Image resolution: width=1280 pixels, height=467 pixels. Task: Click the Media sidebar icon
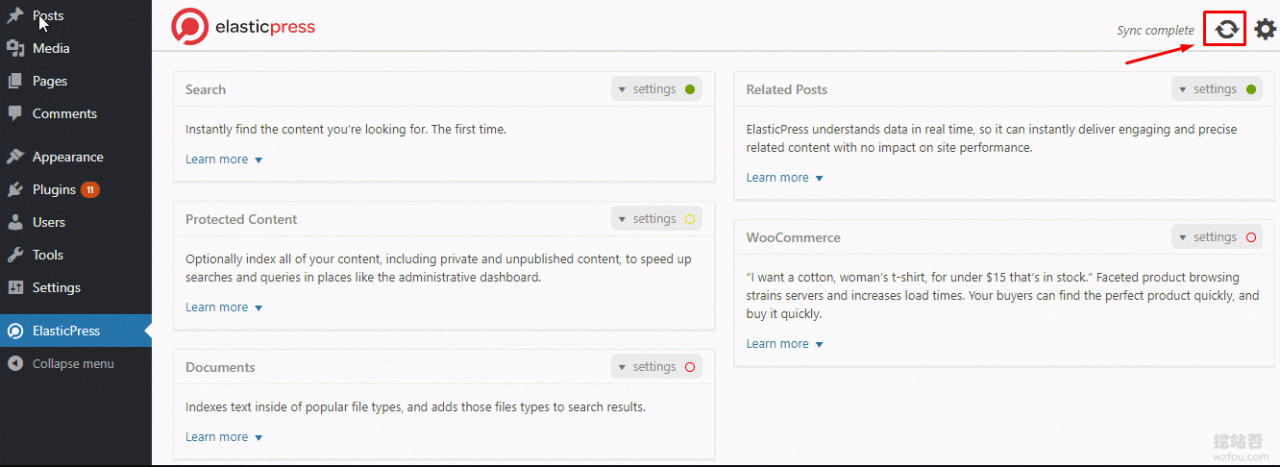[x=15, y=48]
